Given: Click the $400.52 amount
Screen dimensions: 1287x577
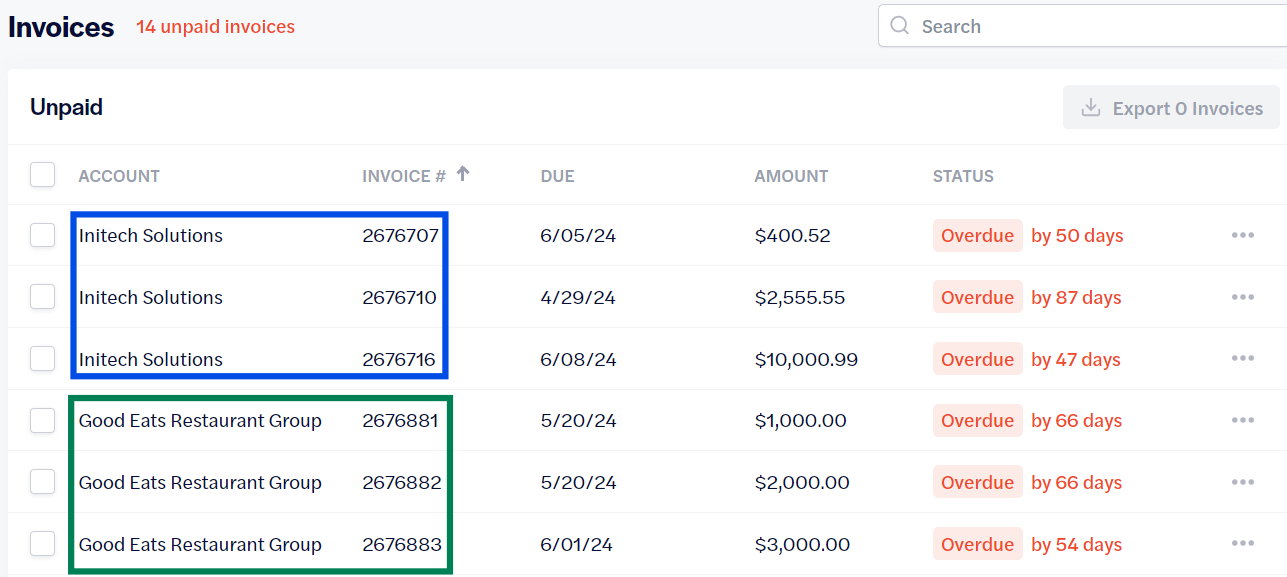Looking at the screenshot, I should pos(793,236).
